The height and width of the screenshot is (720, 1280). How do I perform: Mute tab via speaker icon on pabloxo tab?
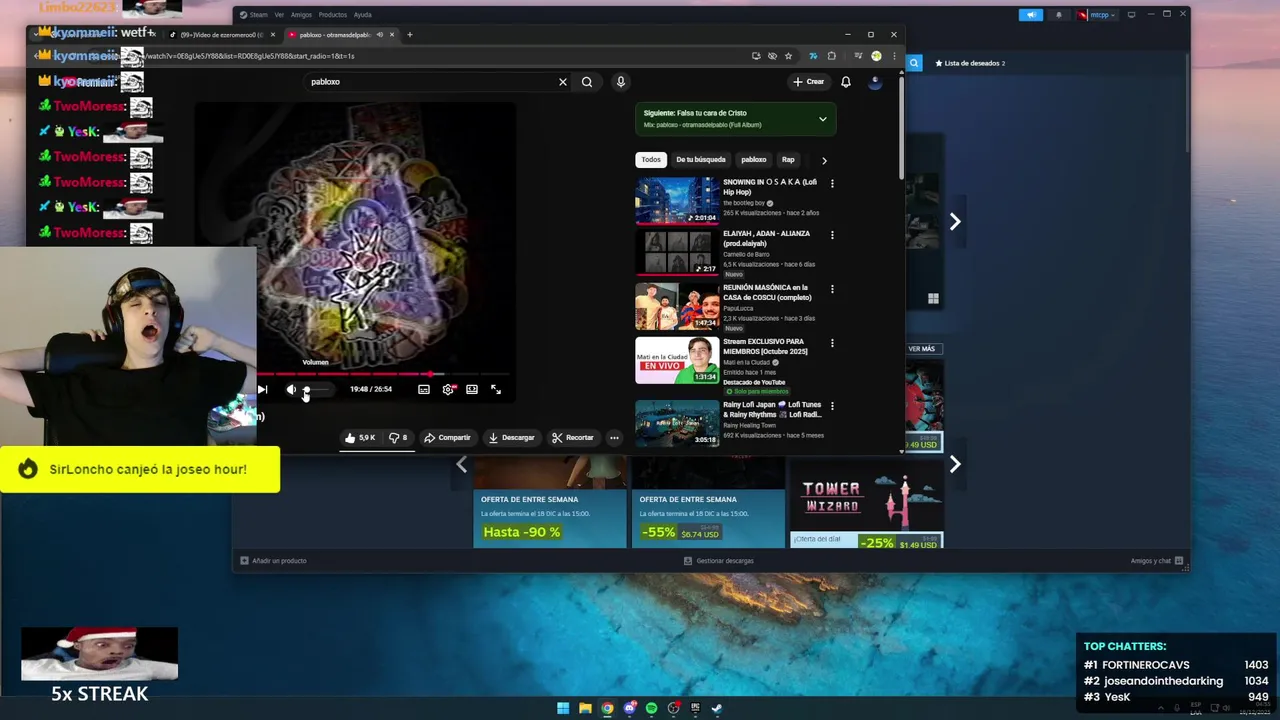pos(379,35)
